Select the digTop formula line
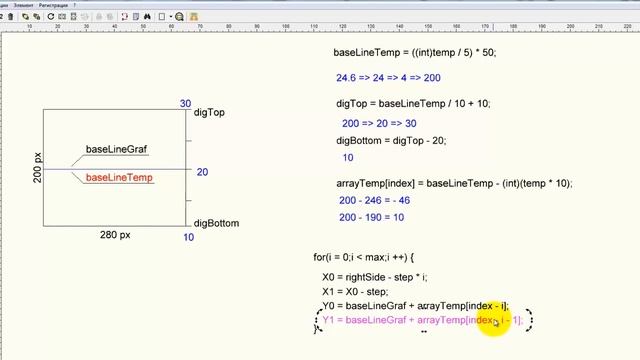Screen dimensions: 640x360 (413, 104)
